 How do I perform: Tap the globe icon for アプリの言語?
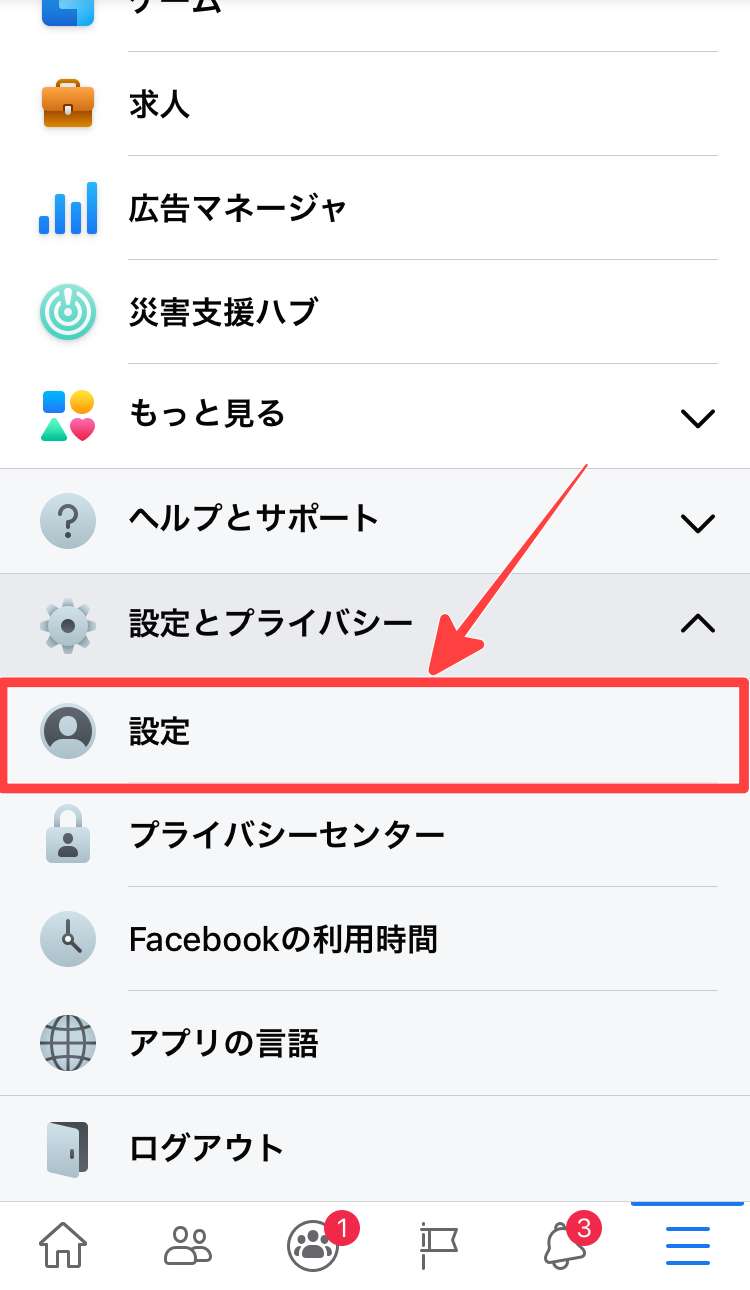pos(68,1043)
